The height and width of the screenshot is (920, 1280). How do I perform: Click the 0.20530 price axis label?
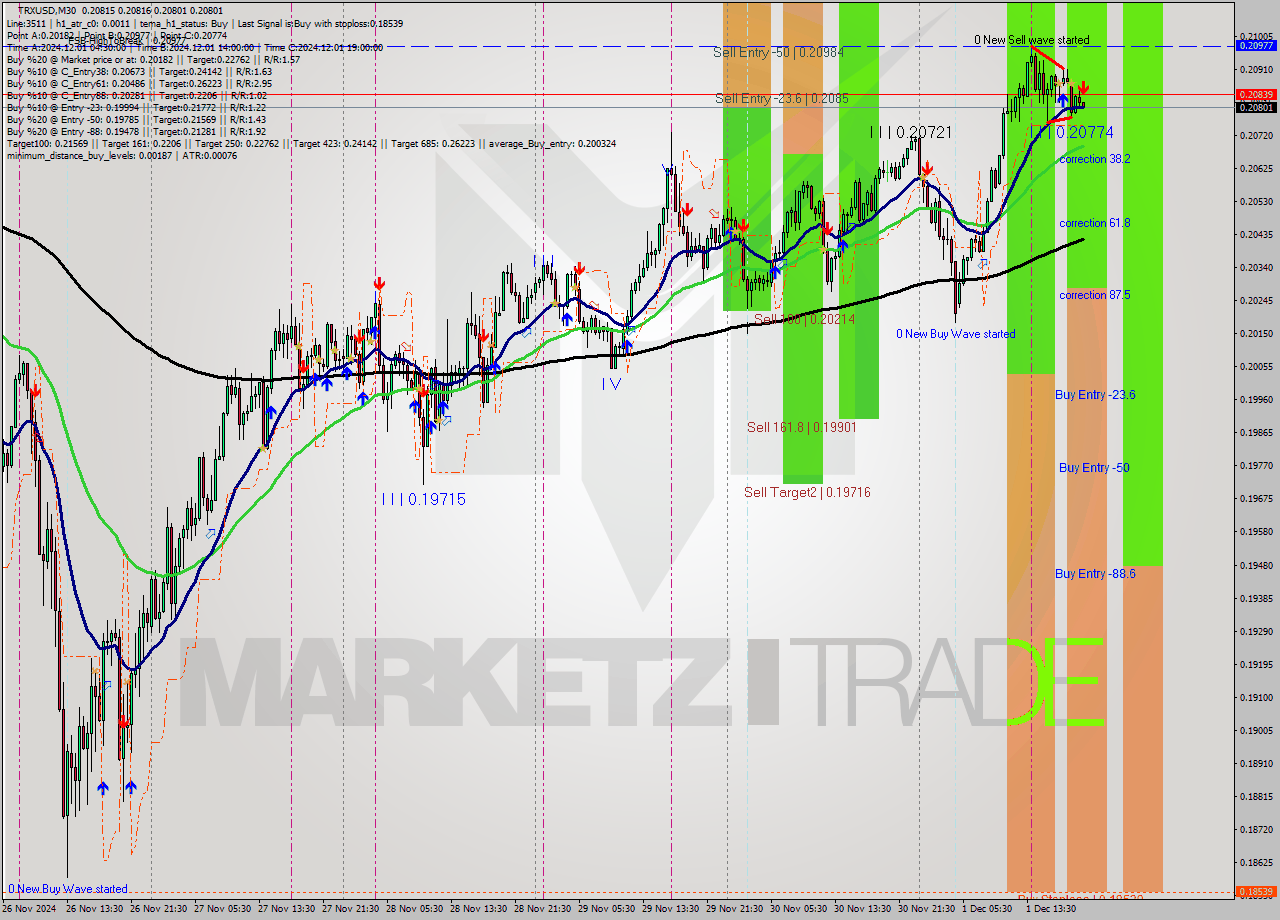(1256, 202)
